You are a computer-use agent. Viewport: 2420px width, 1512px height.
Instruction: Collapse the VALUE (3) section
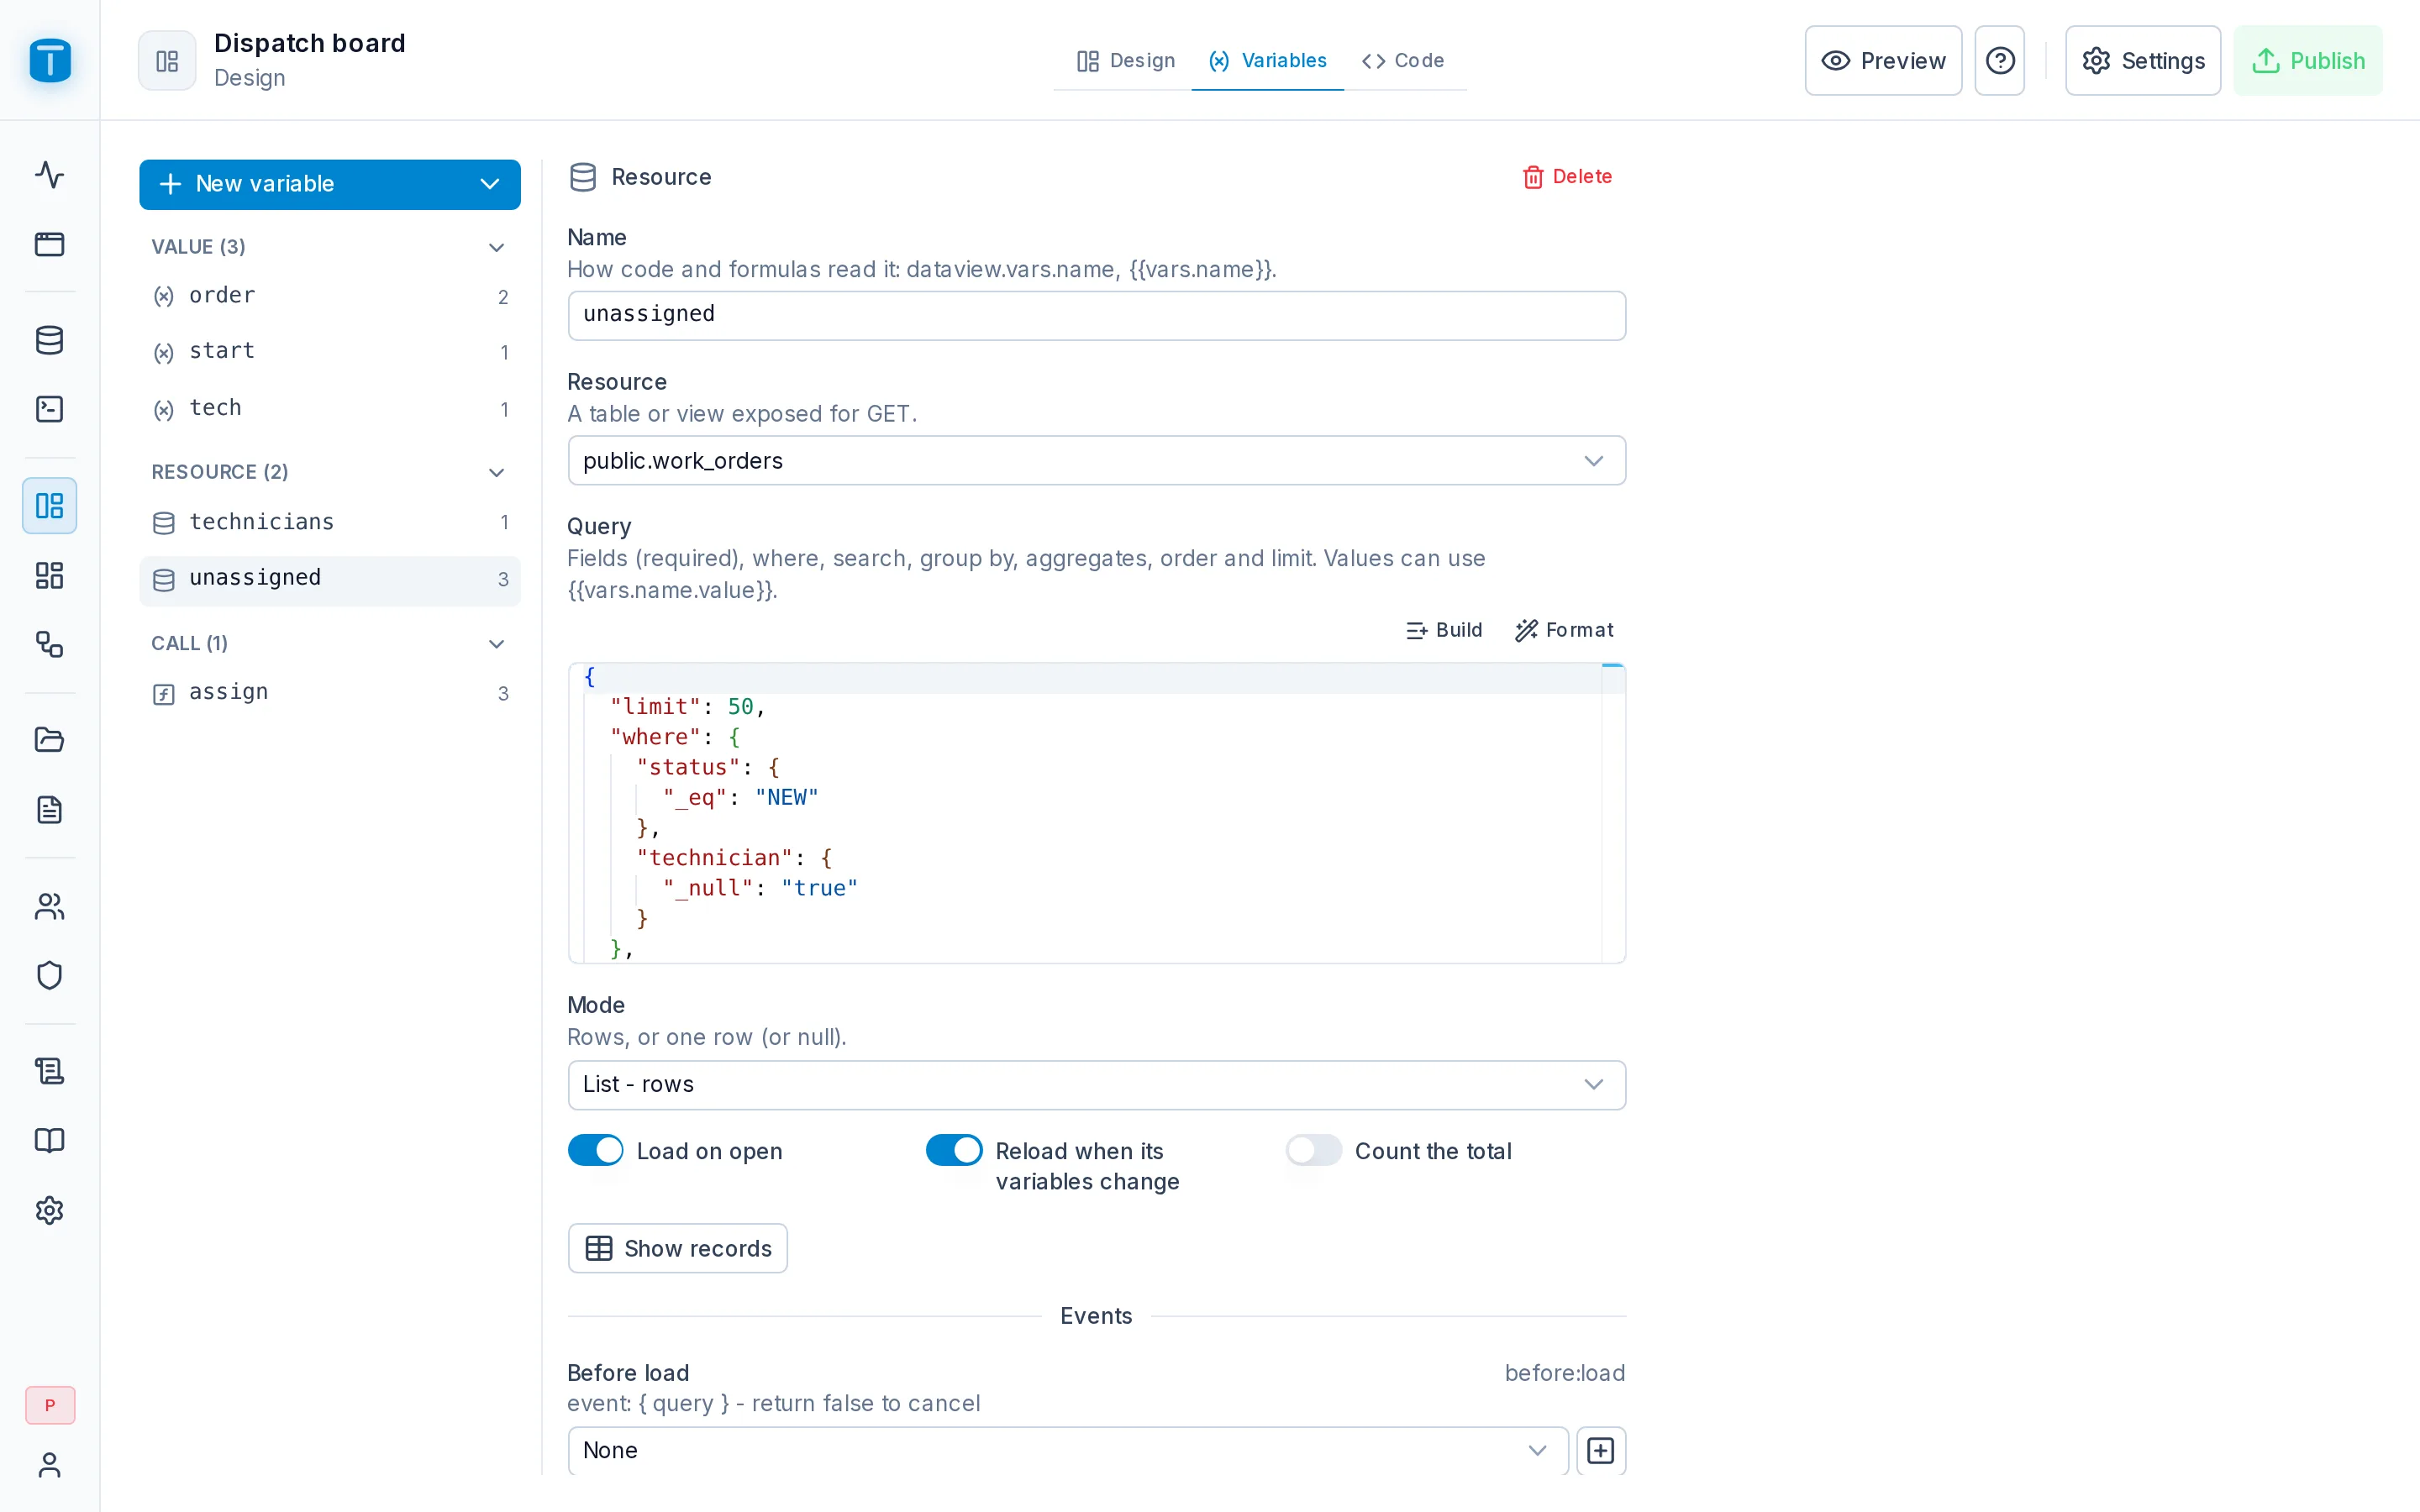[x=329, y=247]
